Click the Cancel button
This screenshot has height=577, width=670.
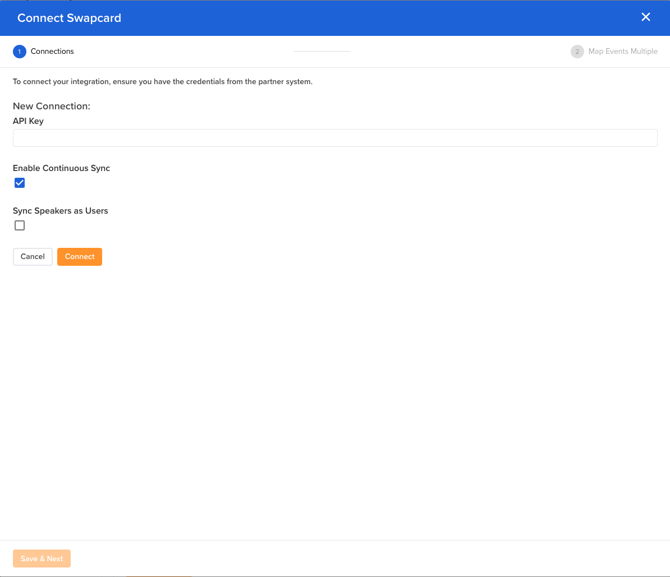pos(32,256)
